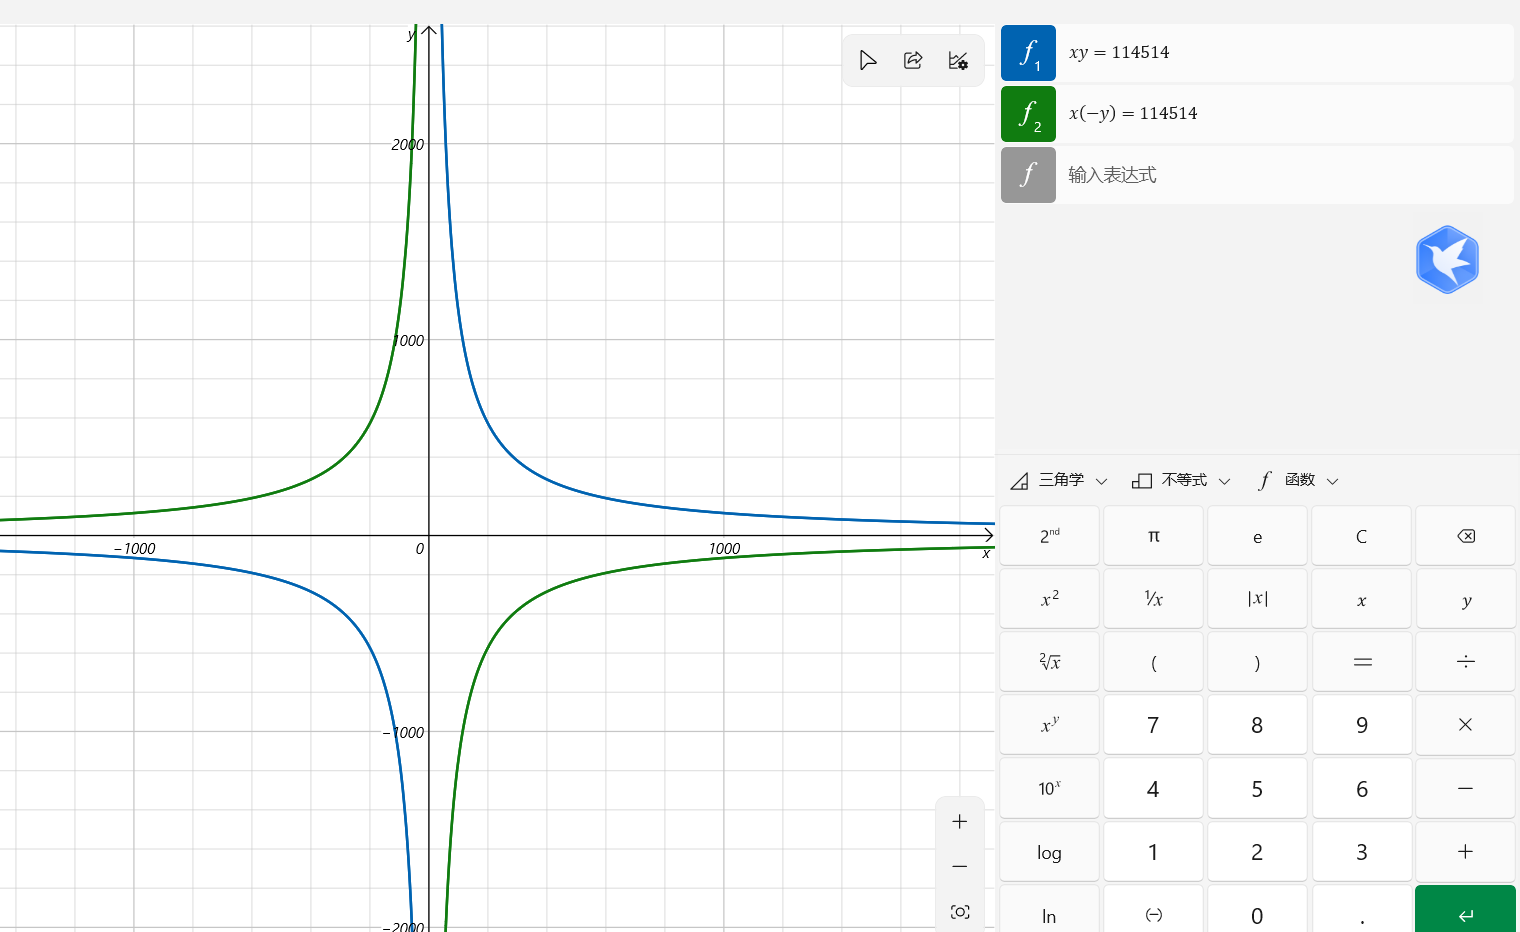Toggle visibility of f1 blue function
This screenshot has width=1520, height=932.
pyautogui.click(x=1028, y=53)
